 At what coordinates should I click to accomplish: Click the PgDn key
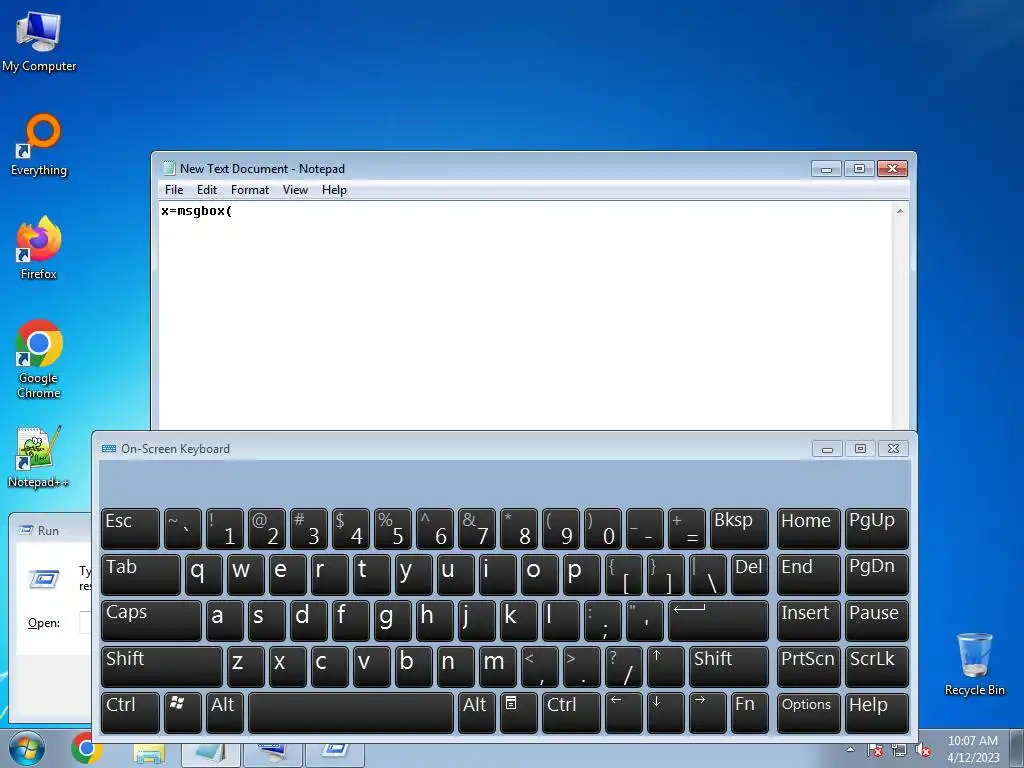876,575
